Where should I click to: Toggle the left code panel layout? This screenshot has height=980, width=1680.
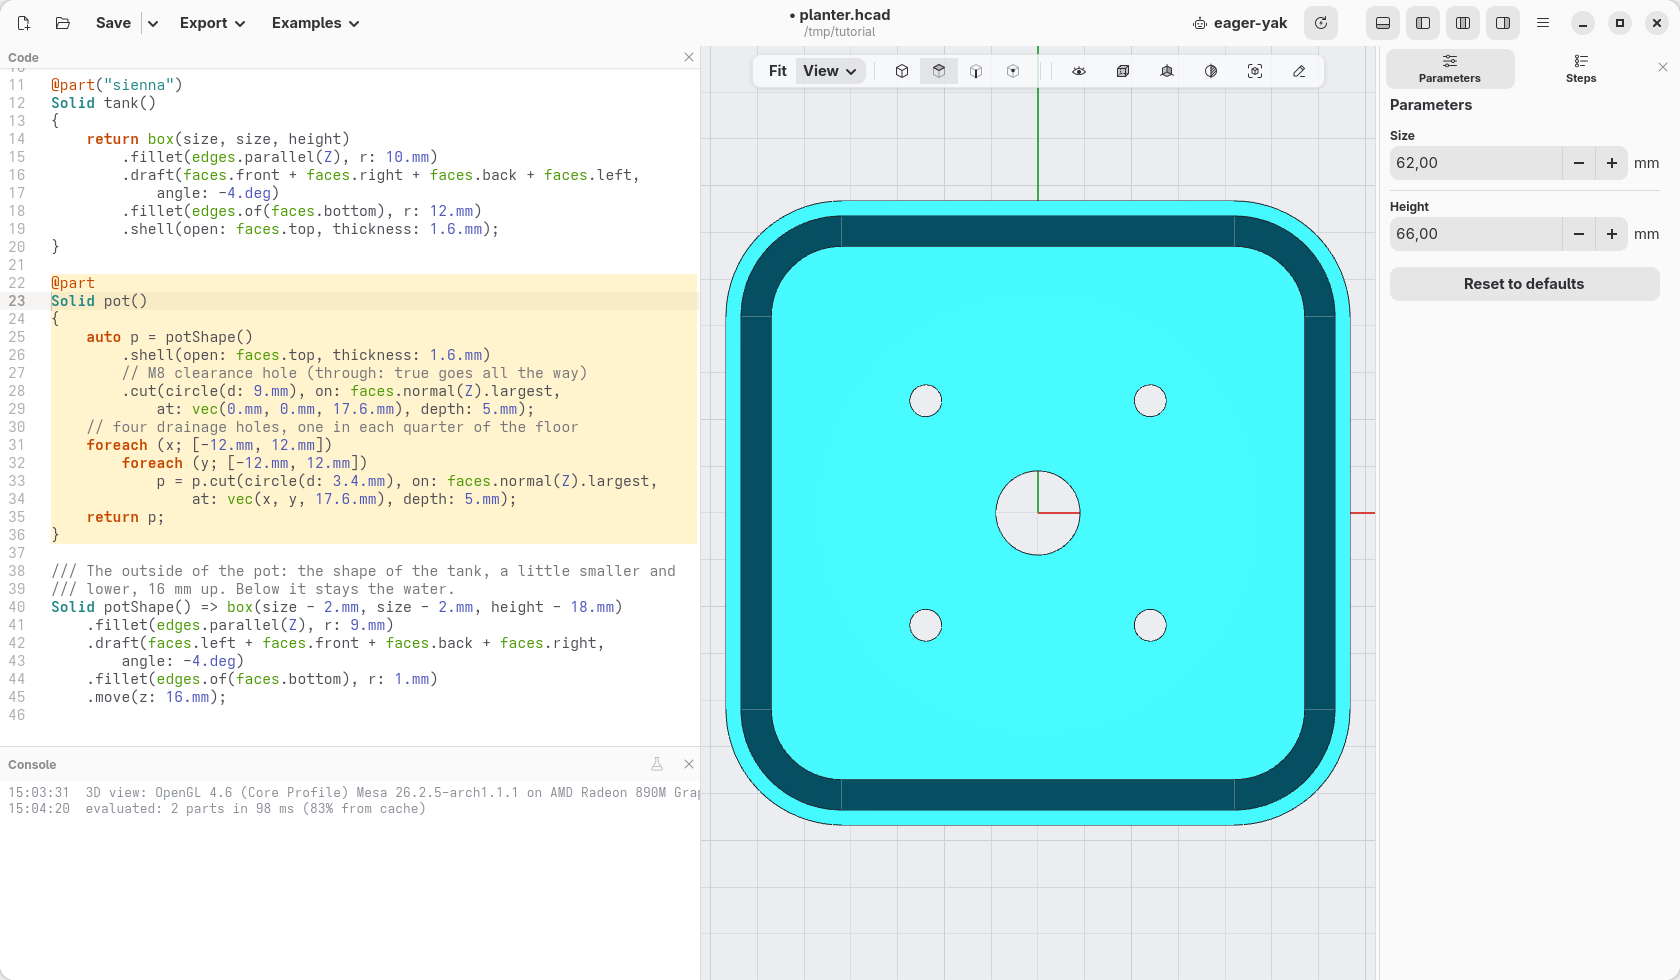[1423, 23]
